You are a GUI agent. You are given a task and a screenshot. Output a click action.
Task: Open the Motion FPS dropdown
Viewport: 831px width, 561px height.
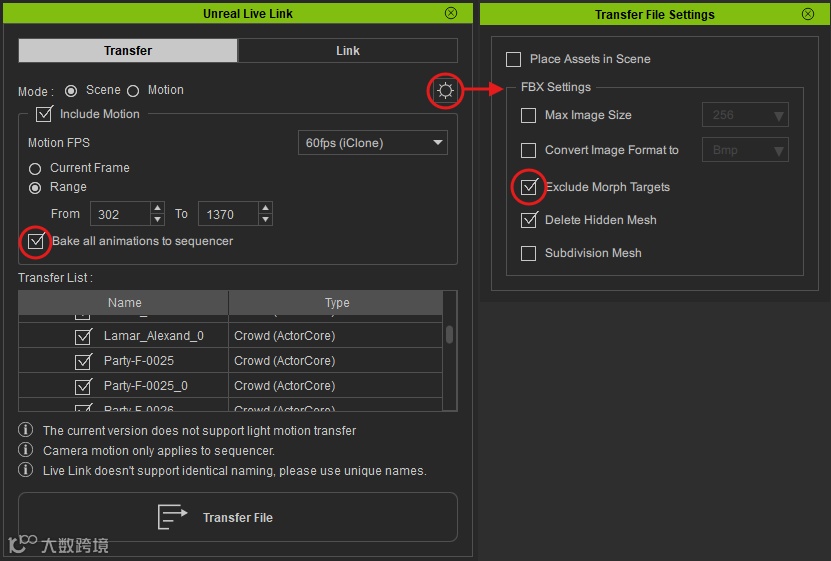tap(373, 143)
